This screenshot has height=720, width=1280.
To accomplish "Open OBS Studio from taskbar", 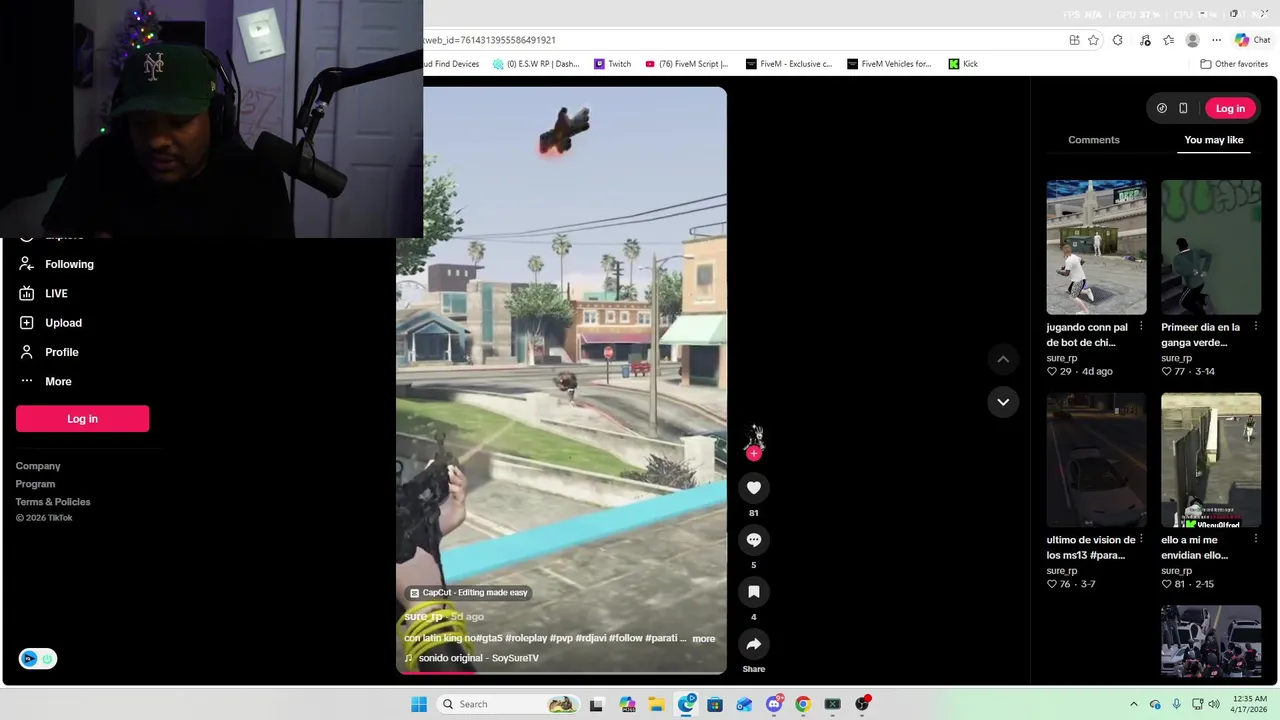I will click(862, 704).
